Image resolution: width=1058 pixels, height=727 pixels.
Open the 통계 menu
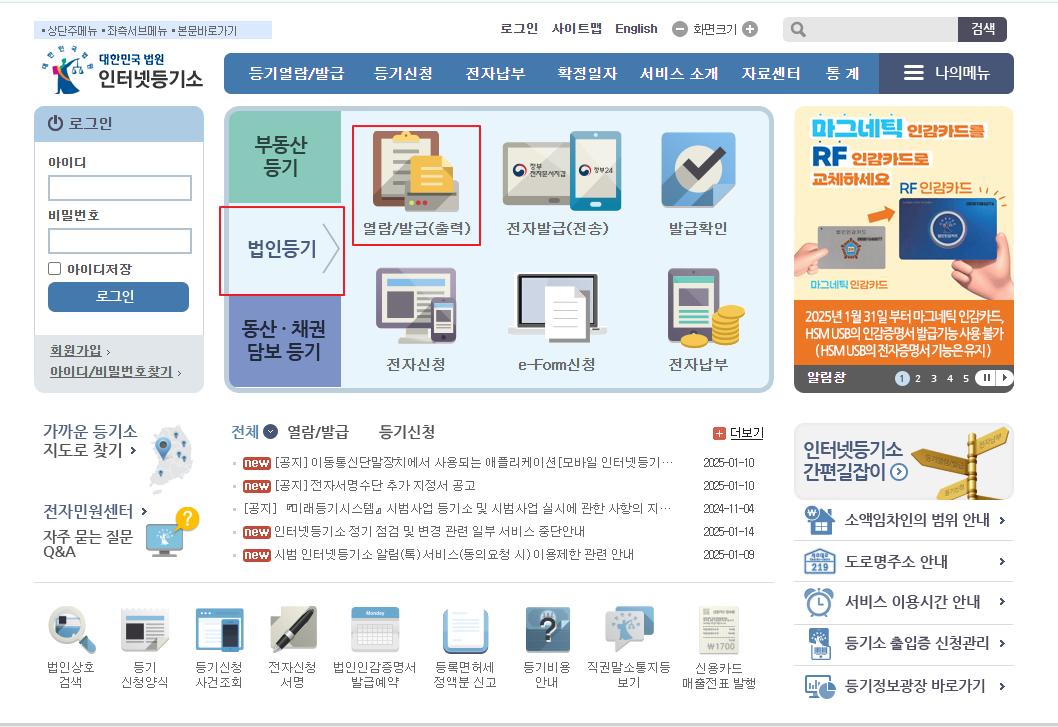coord(843,73)
